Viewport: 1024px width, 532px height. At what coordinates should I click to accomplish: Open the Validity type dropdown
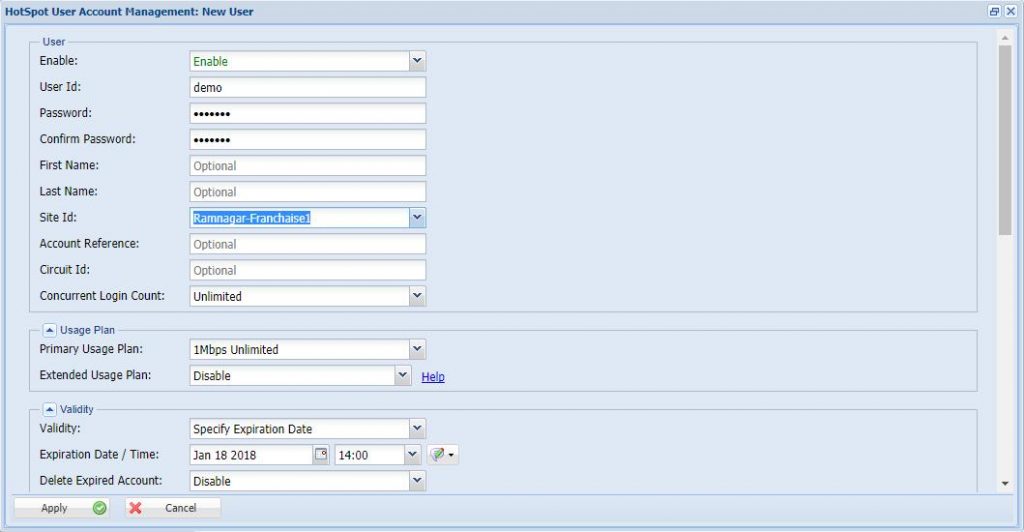(417, 429)
